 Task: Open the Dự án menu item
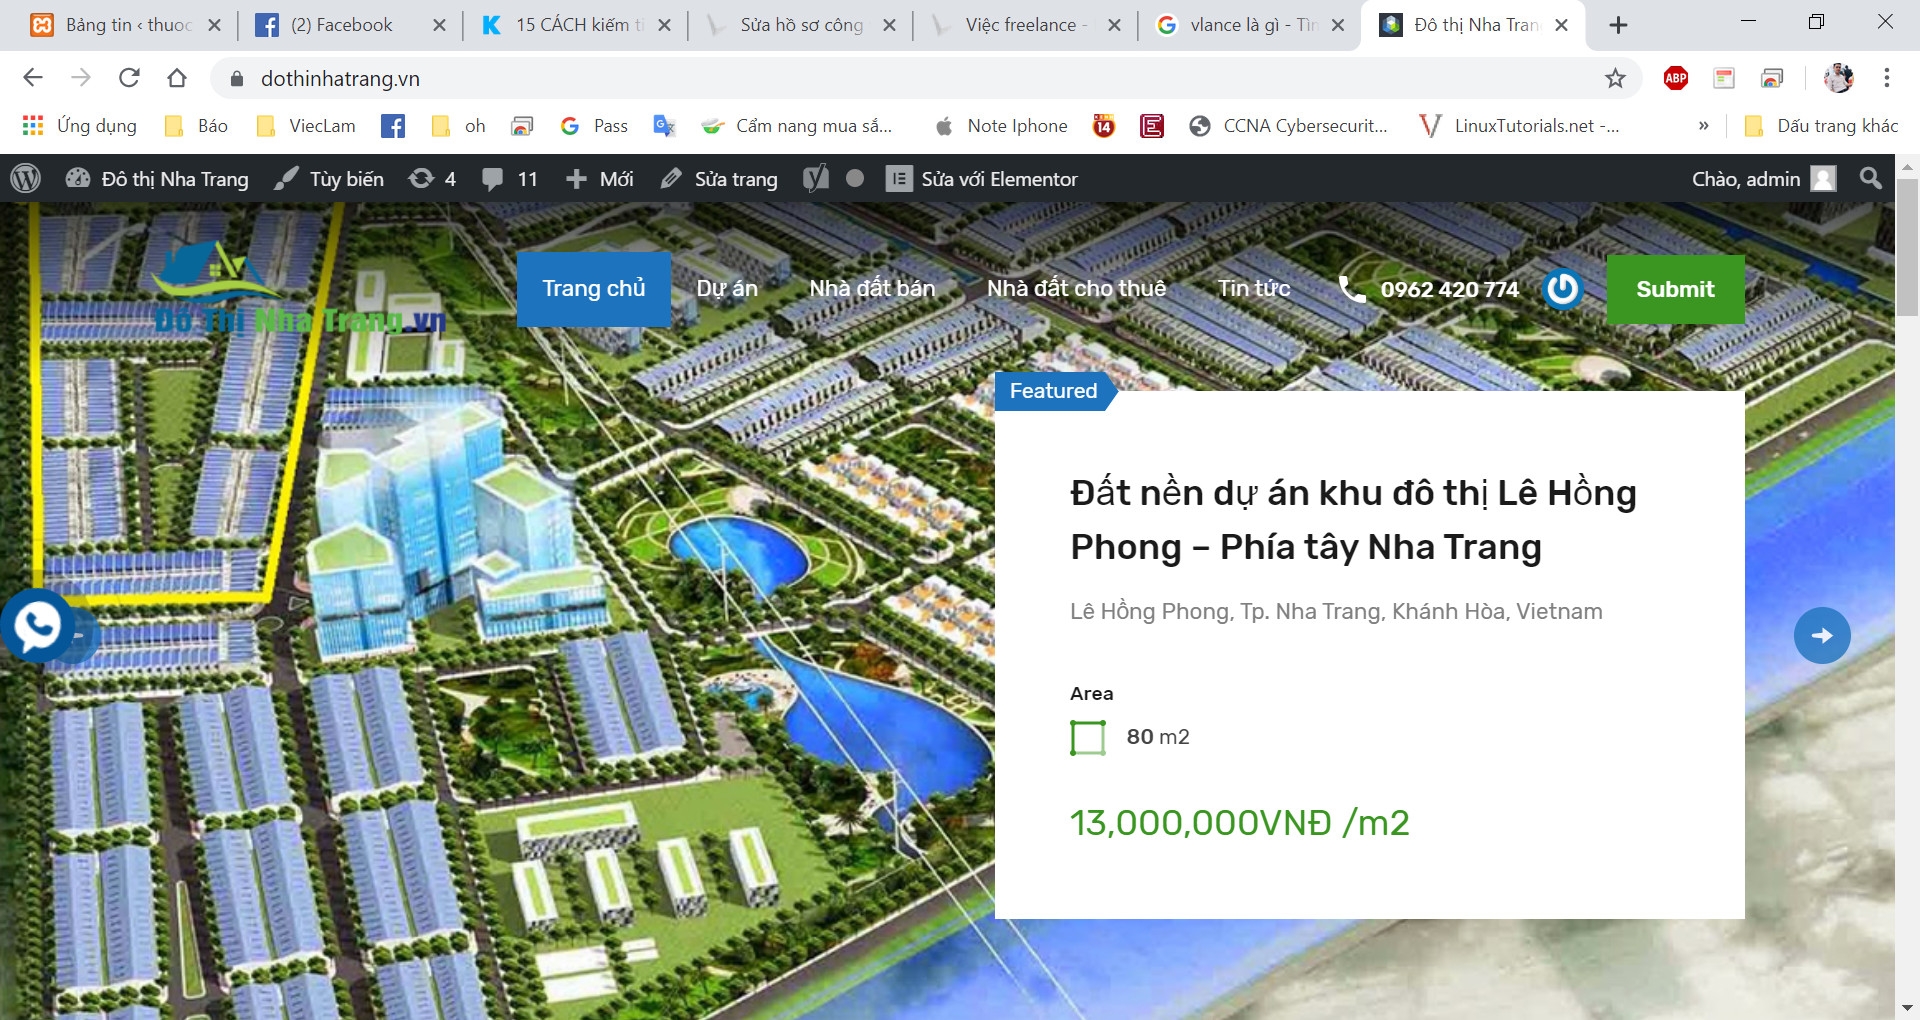point(727,289)
